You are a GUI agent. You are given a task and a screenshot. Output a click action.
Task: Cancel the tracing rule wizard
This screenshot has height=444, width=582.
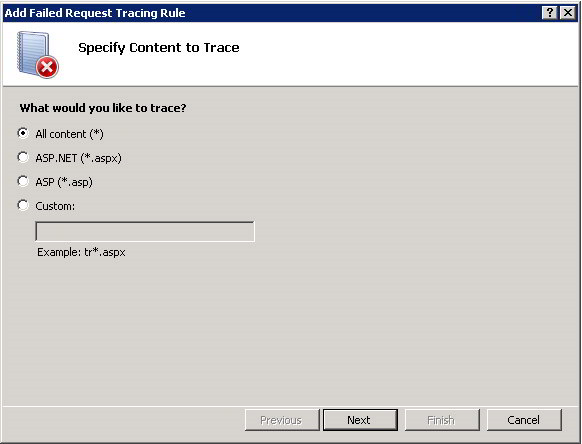point(524,420)
